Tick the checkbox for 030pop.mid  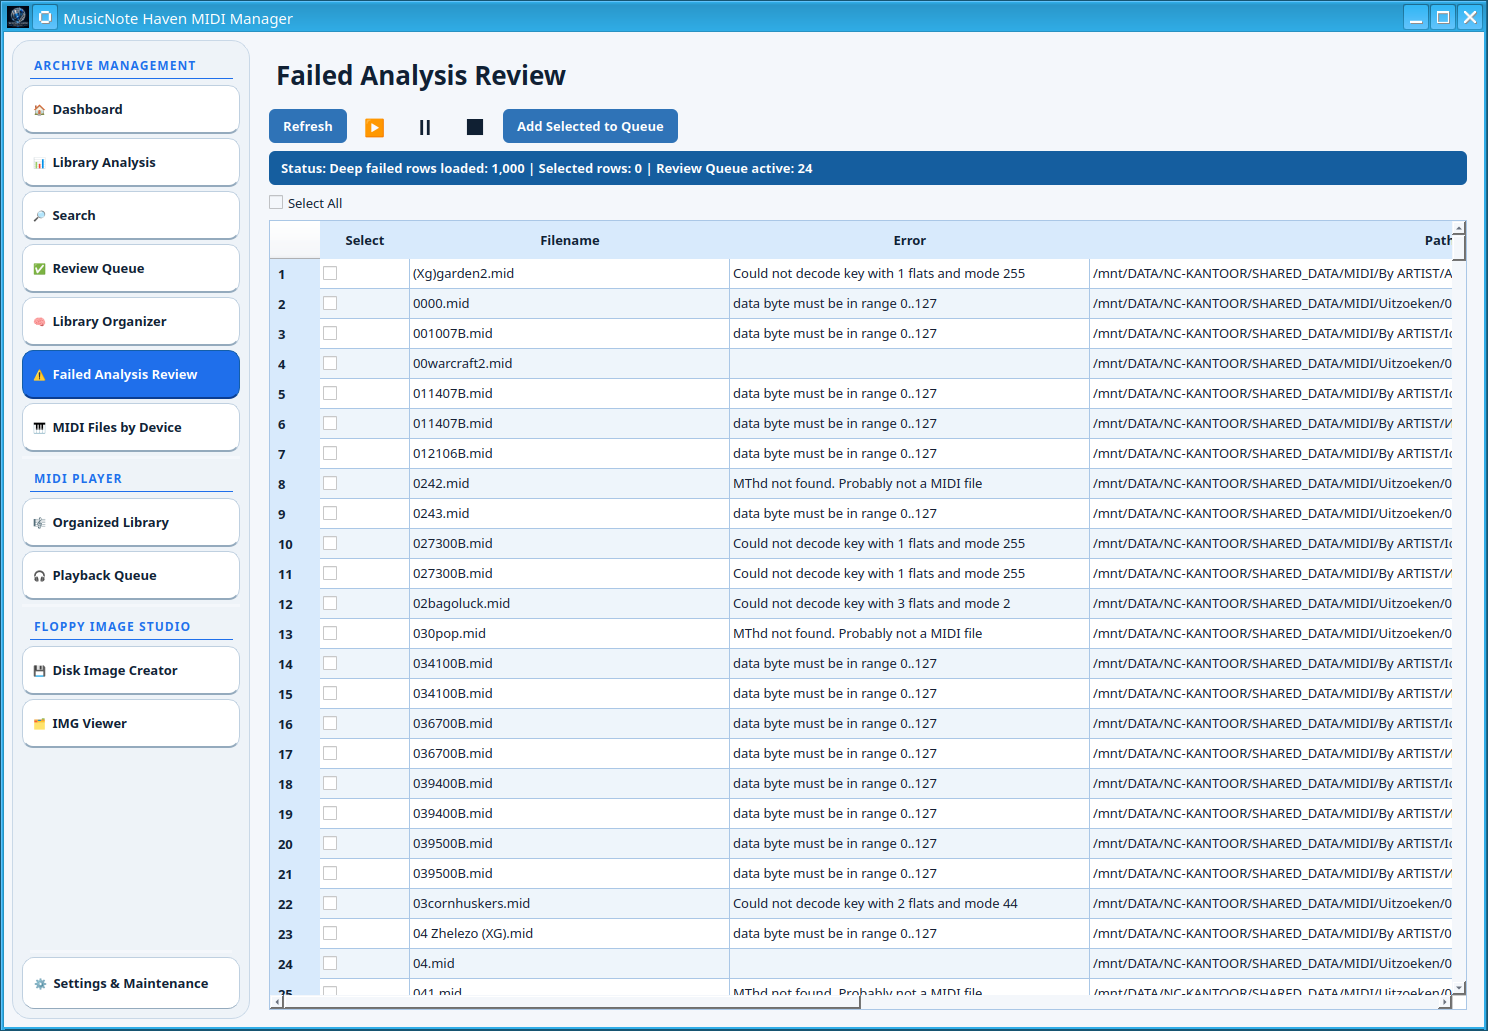(330, 633)
